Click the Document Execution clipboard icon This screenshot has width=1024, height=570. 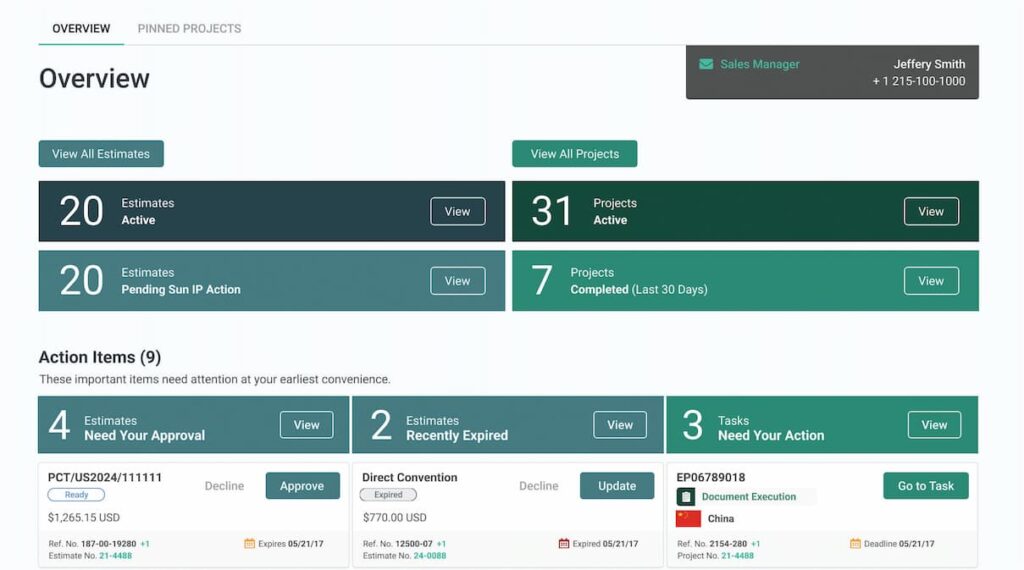pyautogui.click(x=686, y=497)
